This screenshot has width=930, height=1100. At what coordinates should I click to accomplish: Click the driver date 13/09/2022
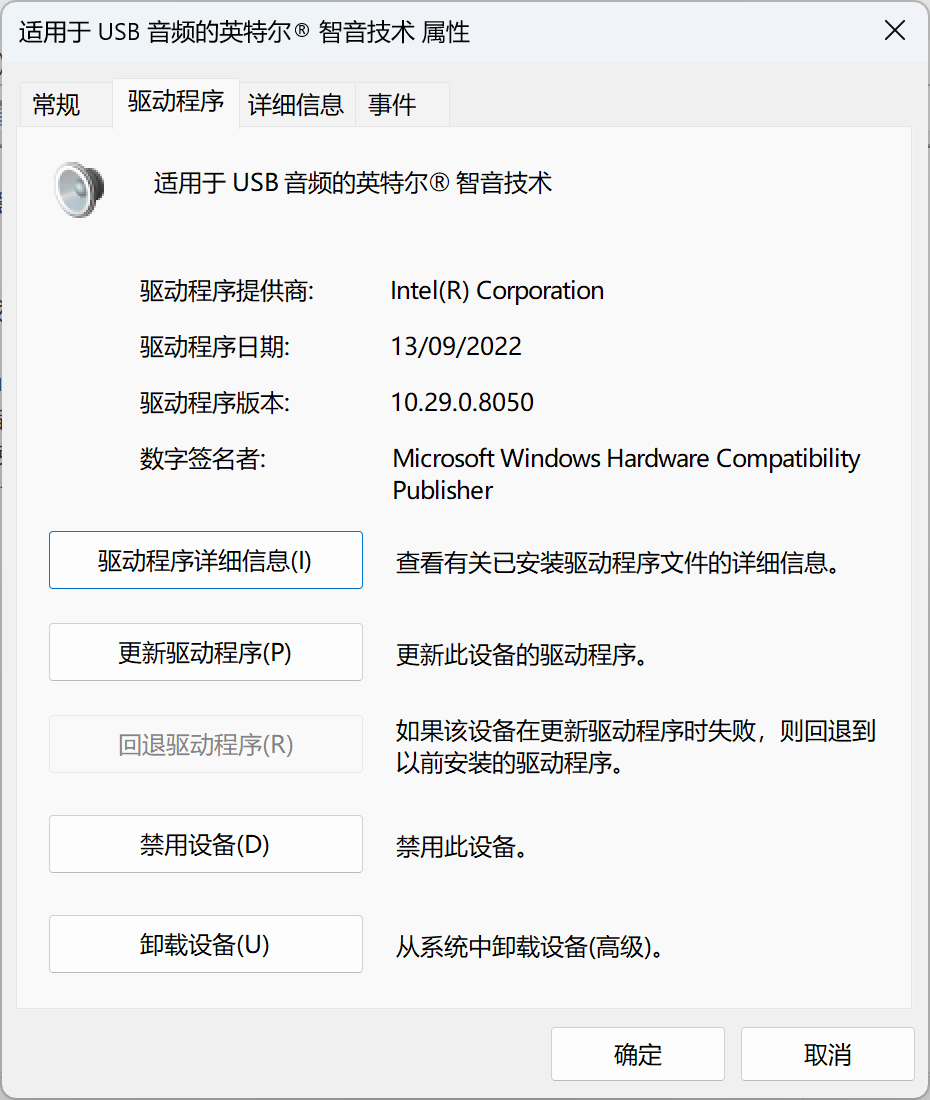coord(456,347)
